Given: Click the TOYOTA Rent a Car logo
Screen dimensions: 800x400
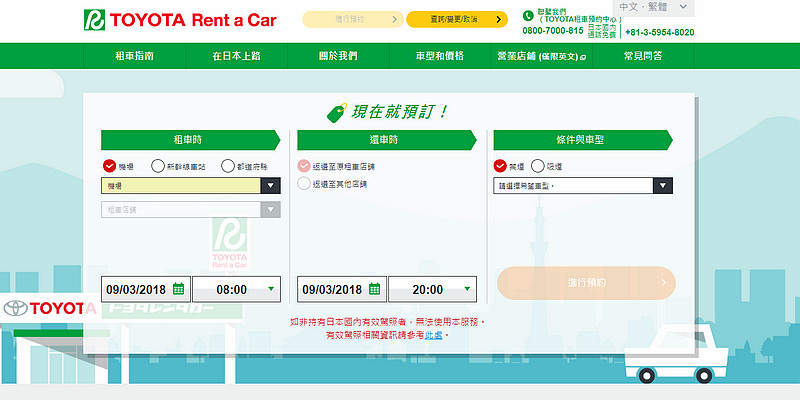Looking at the screenshot, I should pos(180,19).
